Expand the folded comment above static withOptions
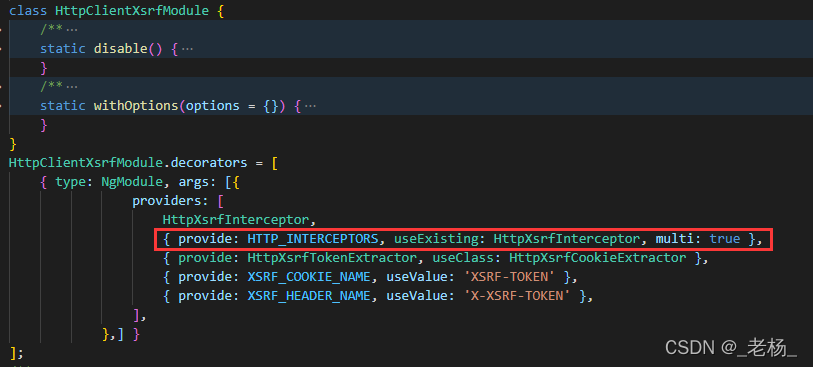Screen dimensions: 813x367 point(72,87)
